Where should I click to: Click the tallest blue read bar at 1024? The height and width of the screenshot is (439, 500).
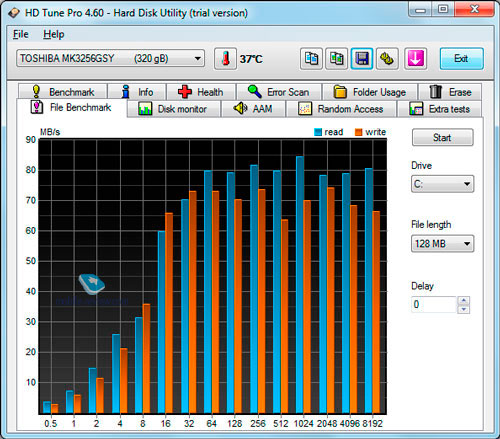coord(300,285)
